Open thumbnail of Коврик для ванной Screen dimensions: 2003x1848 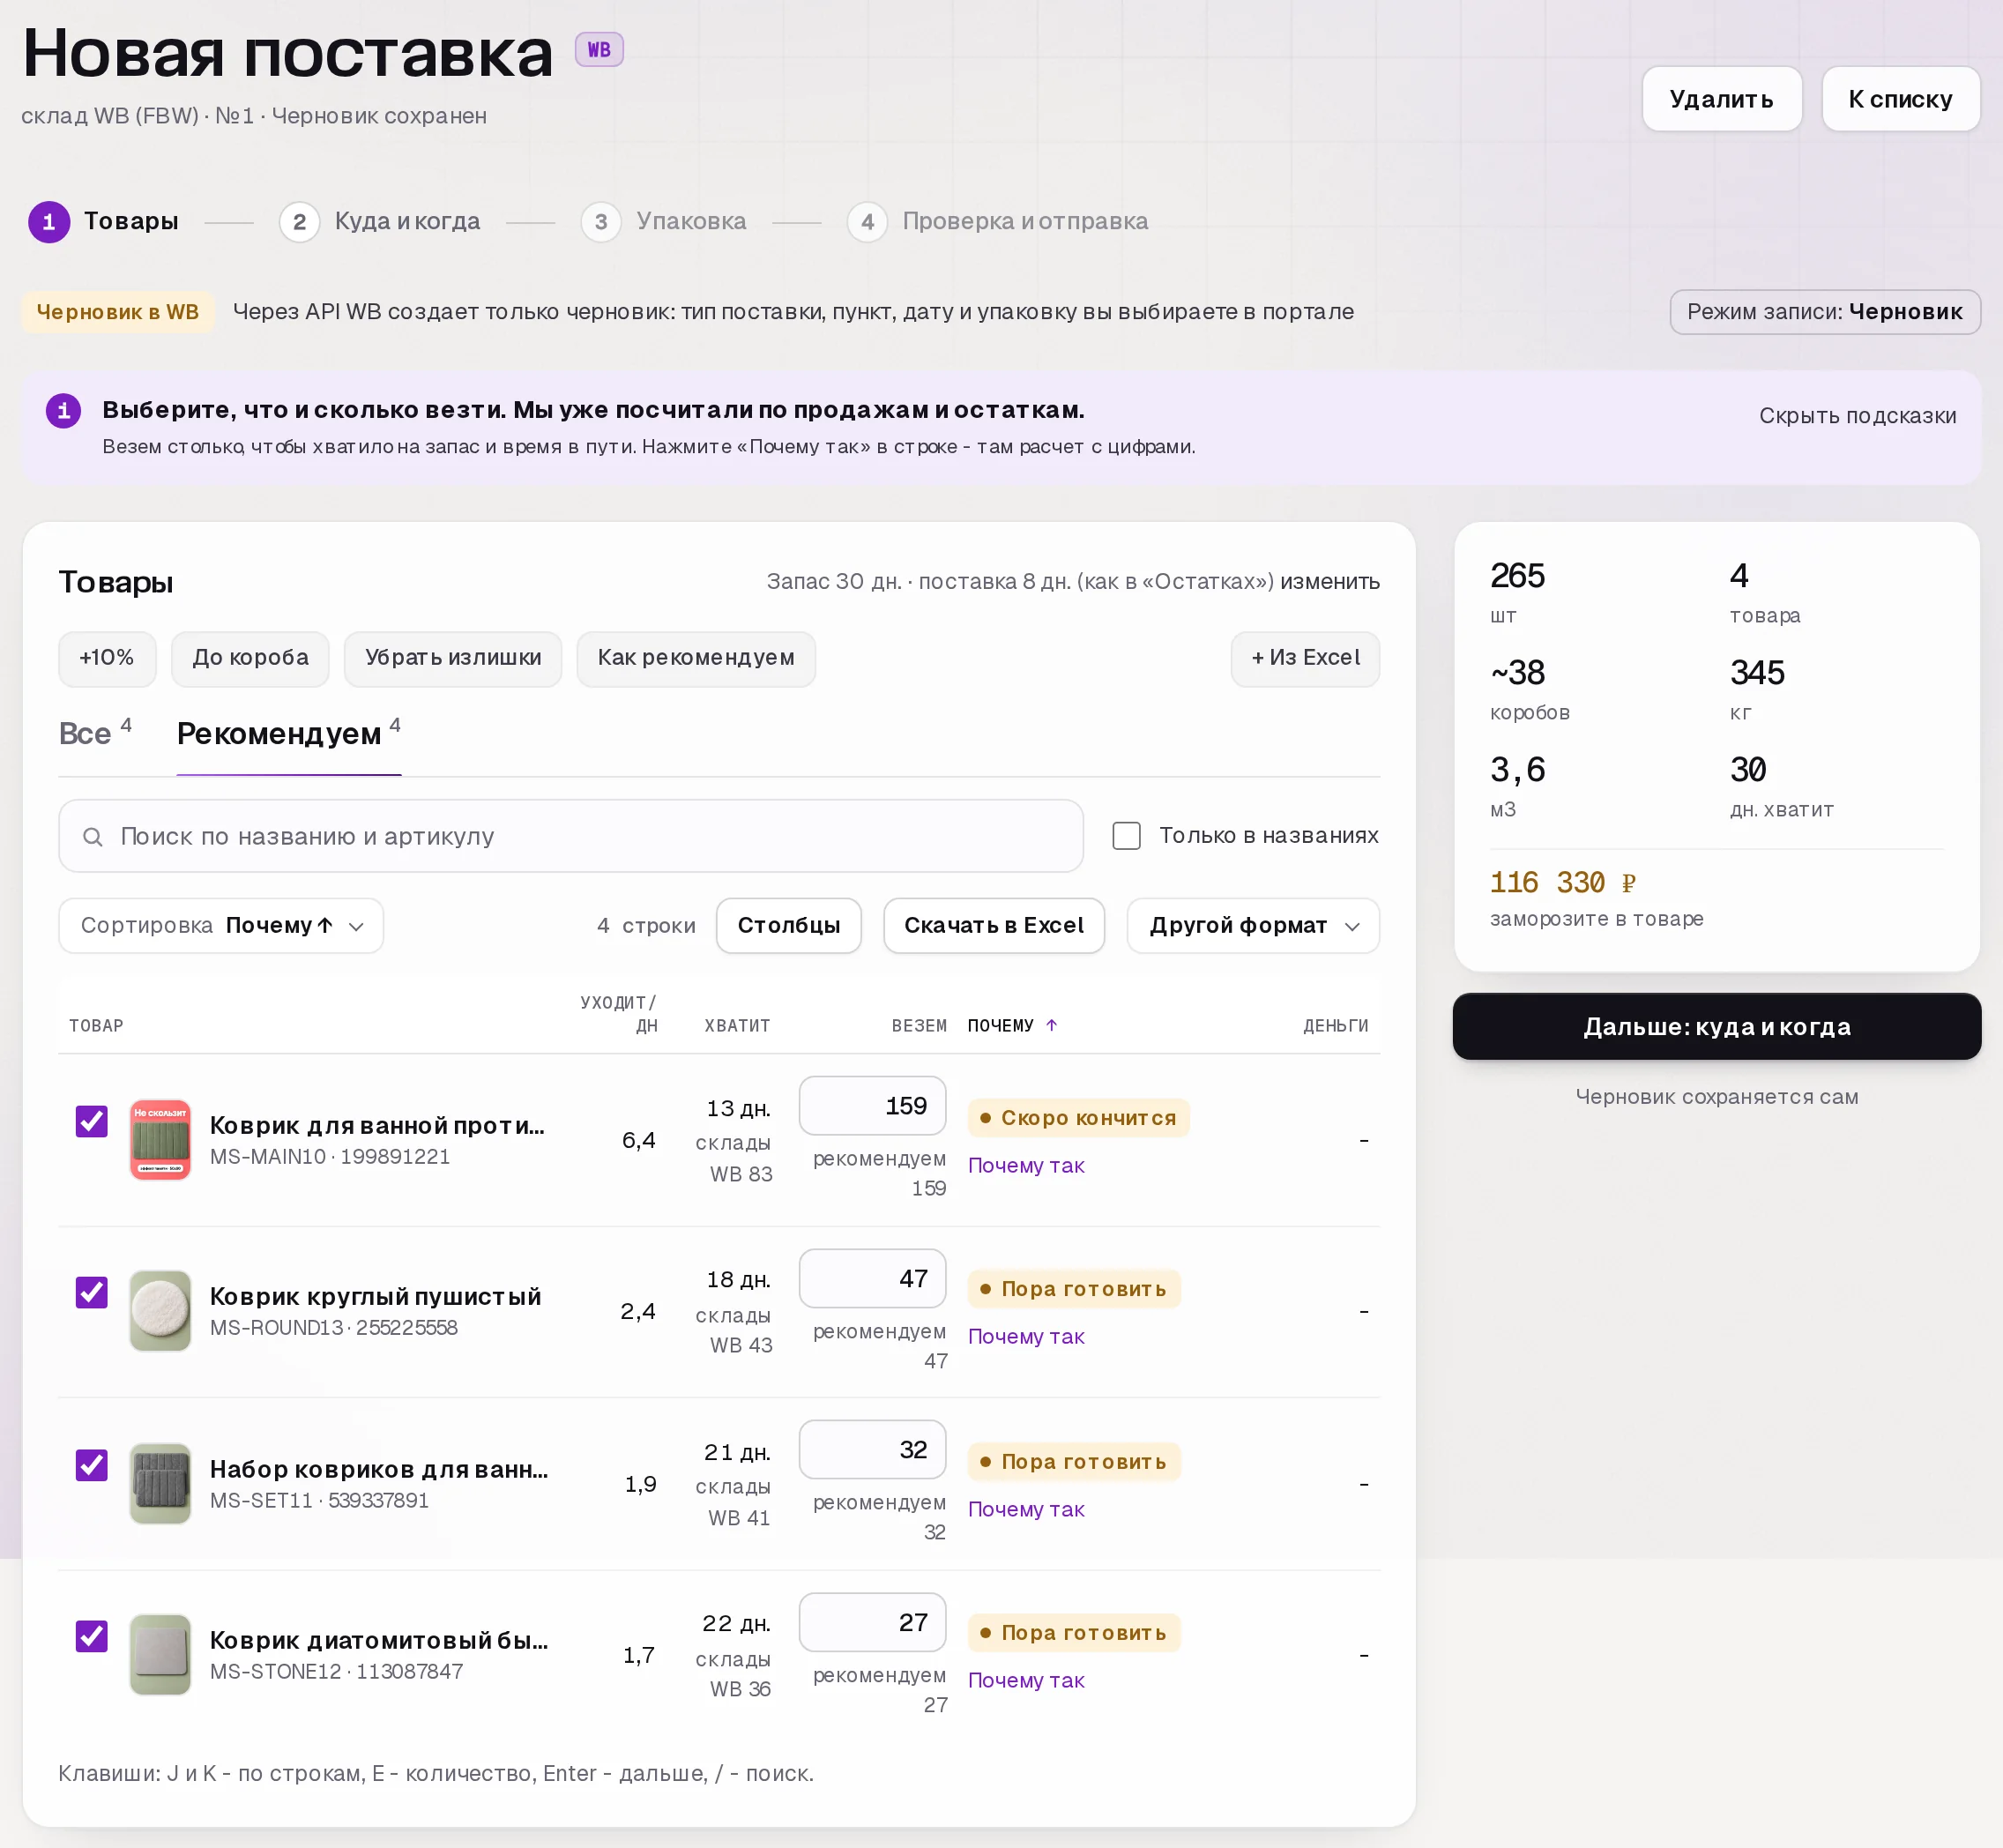pyautogui.click(x=160, y=1140)
